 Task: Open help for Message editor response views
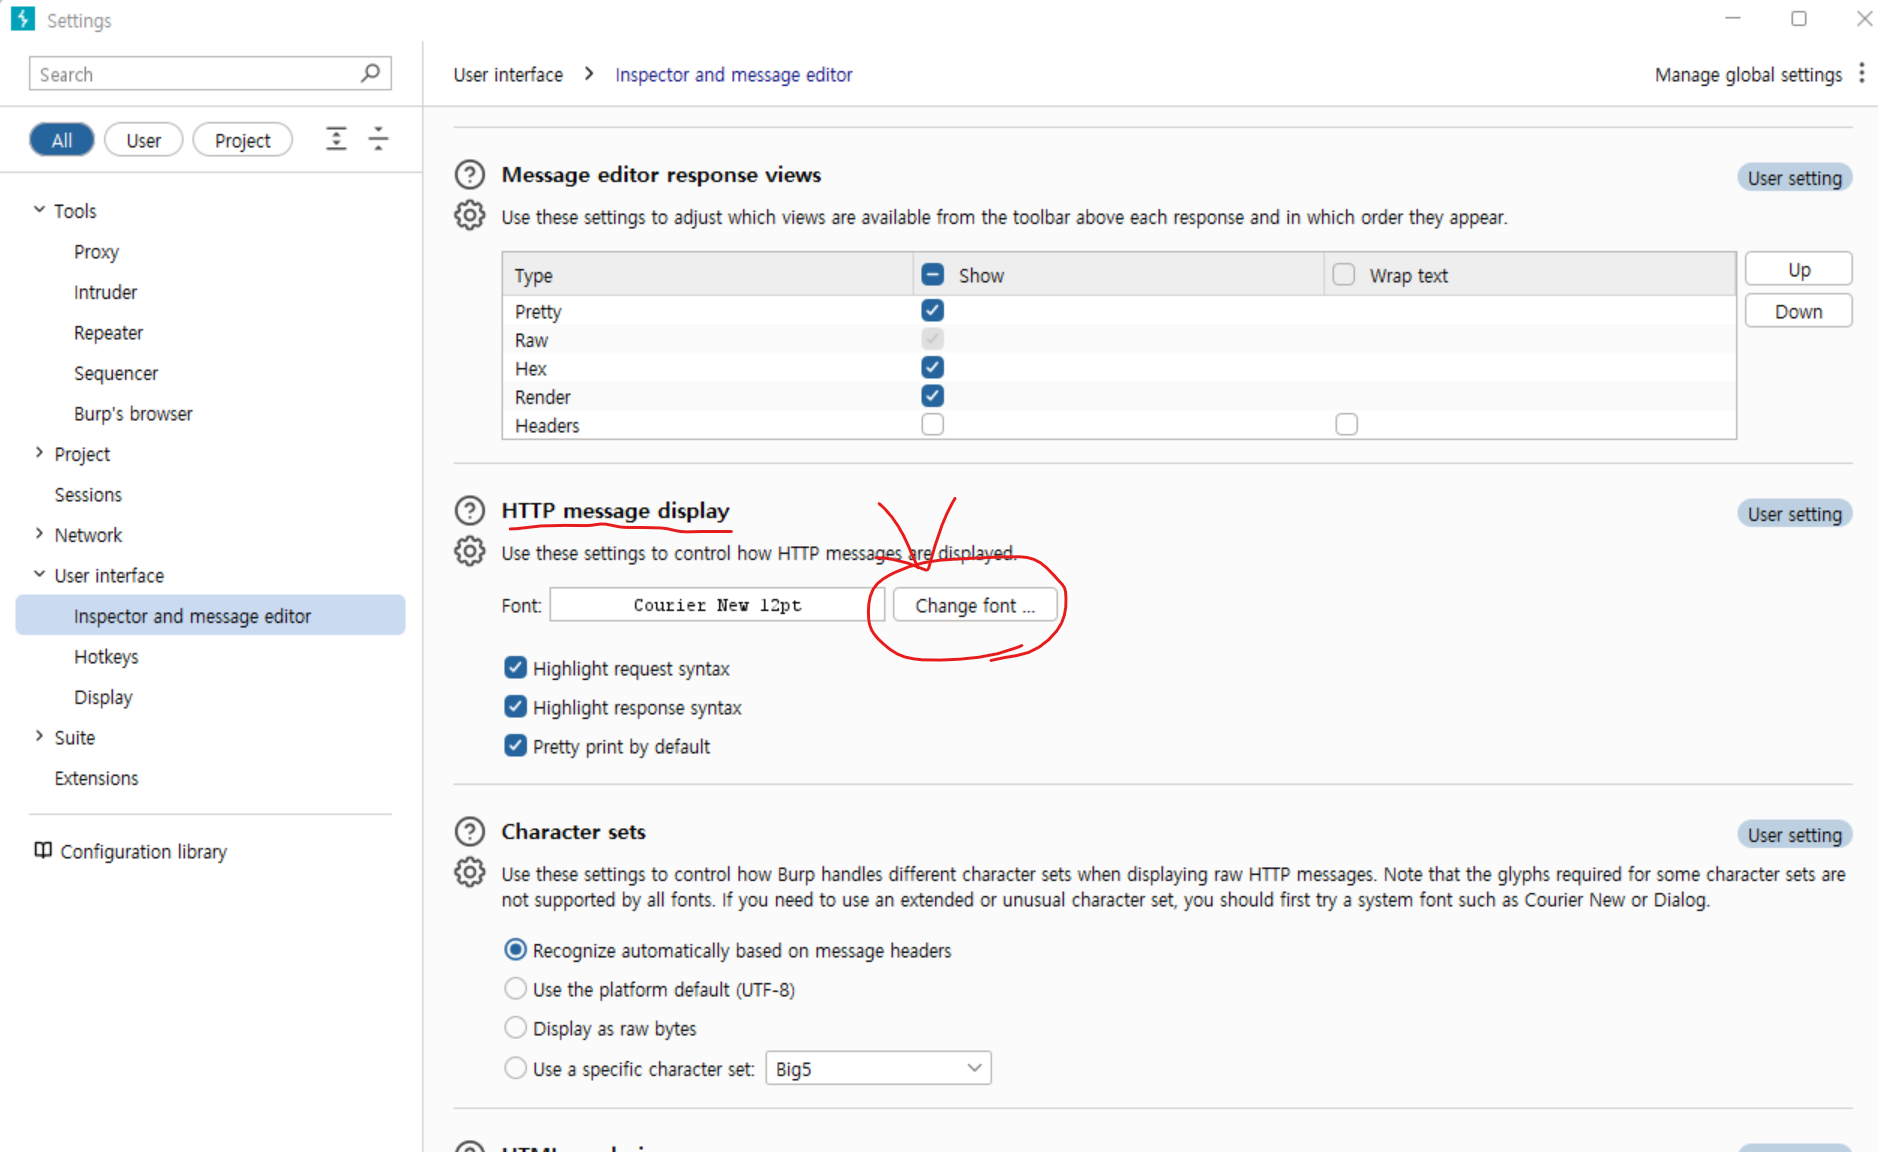(x=469, y=175)
